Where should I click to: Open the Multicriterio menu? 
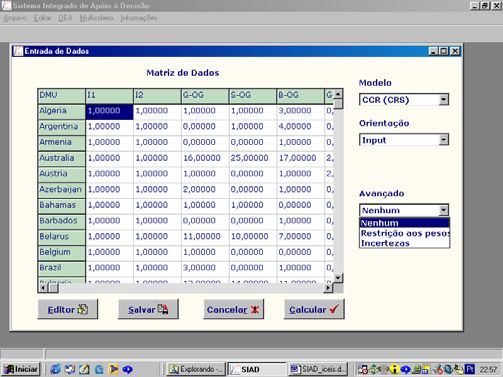pyautogui.click(x=96, y=18)
